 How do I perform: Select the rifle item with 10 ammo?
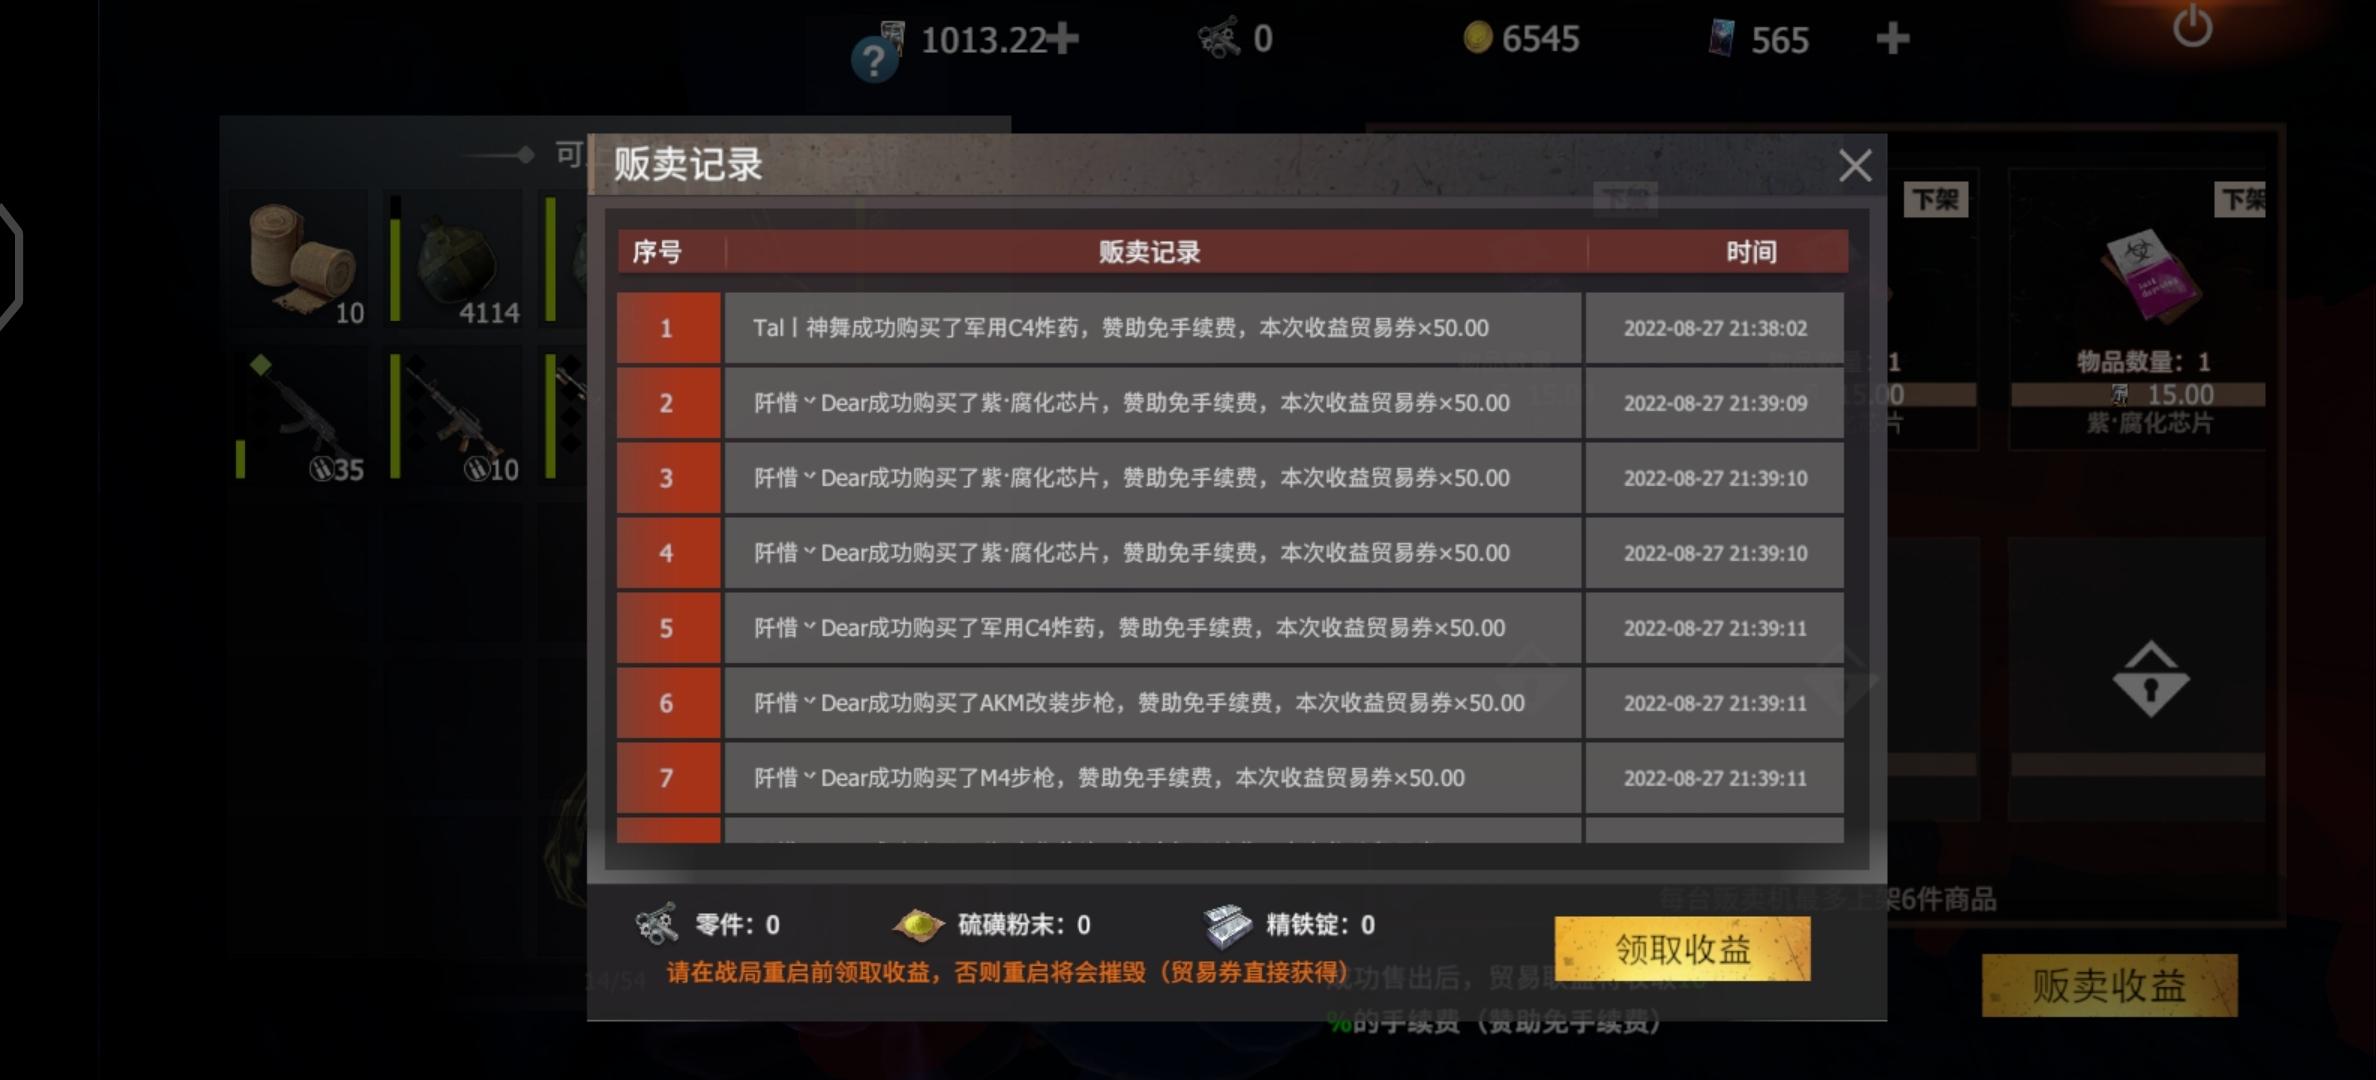[x=456, y=416]
